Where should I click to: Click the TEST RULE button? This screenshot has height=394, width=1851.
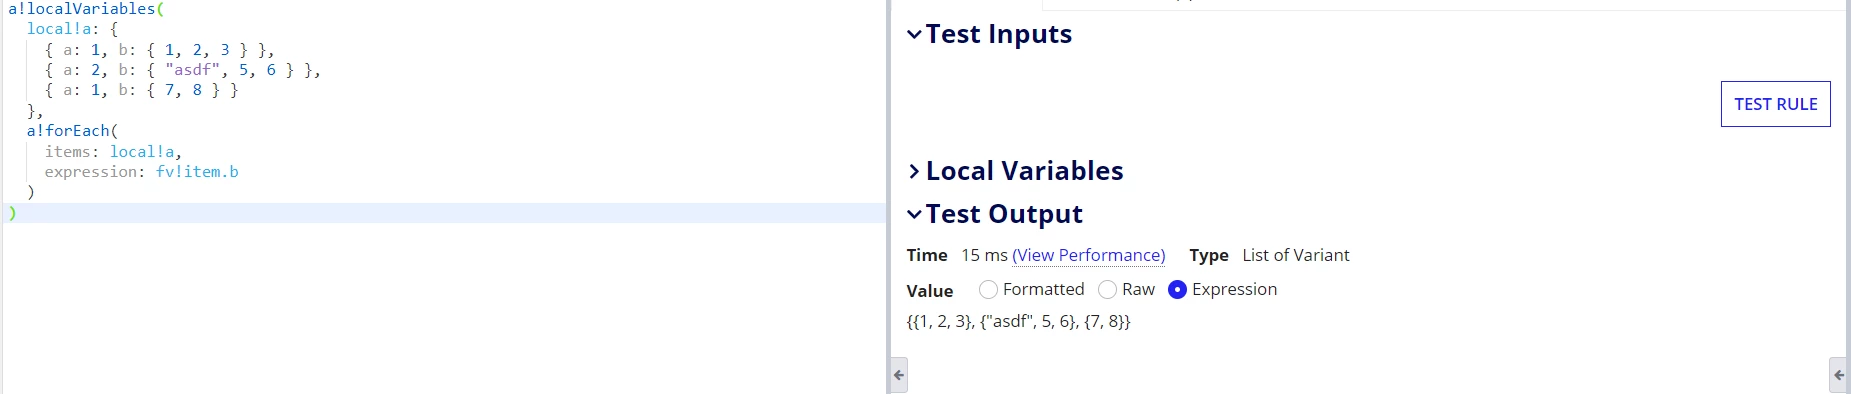(1775, 104)
